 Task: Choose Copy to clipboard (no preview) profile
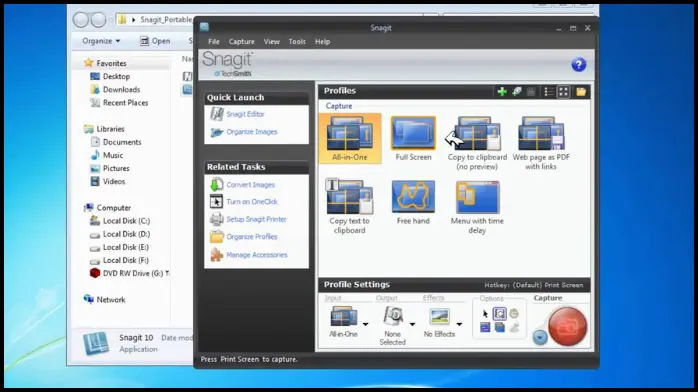click(477, 143)
